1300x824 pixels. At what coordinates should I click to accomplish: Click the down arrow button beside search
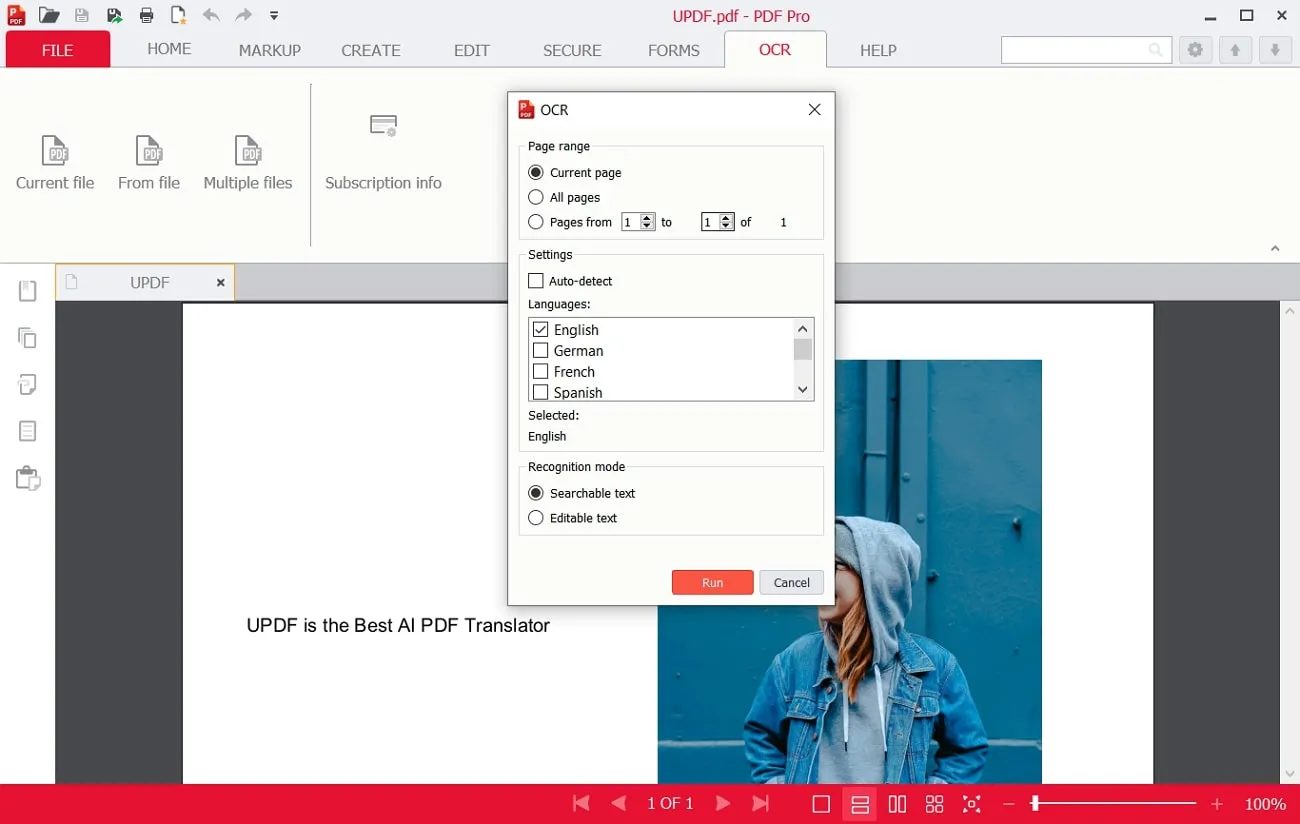click(x=1275, y=50)
